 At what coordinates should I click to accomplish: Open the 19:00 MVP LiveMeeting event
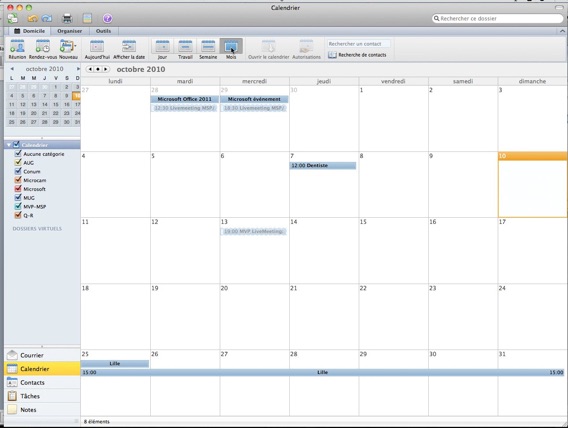[x=253, y=231]
